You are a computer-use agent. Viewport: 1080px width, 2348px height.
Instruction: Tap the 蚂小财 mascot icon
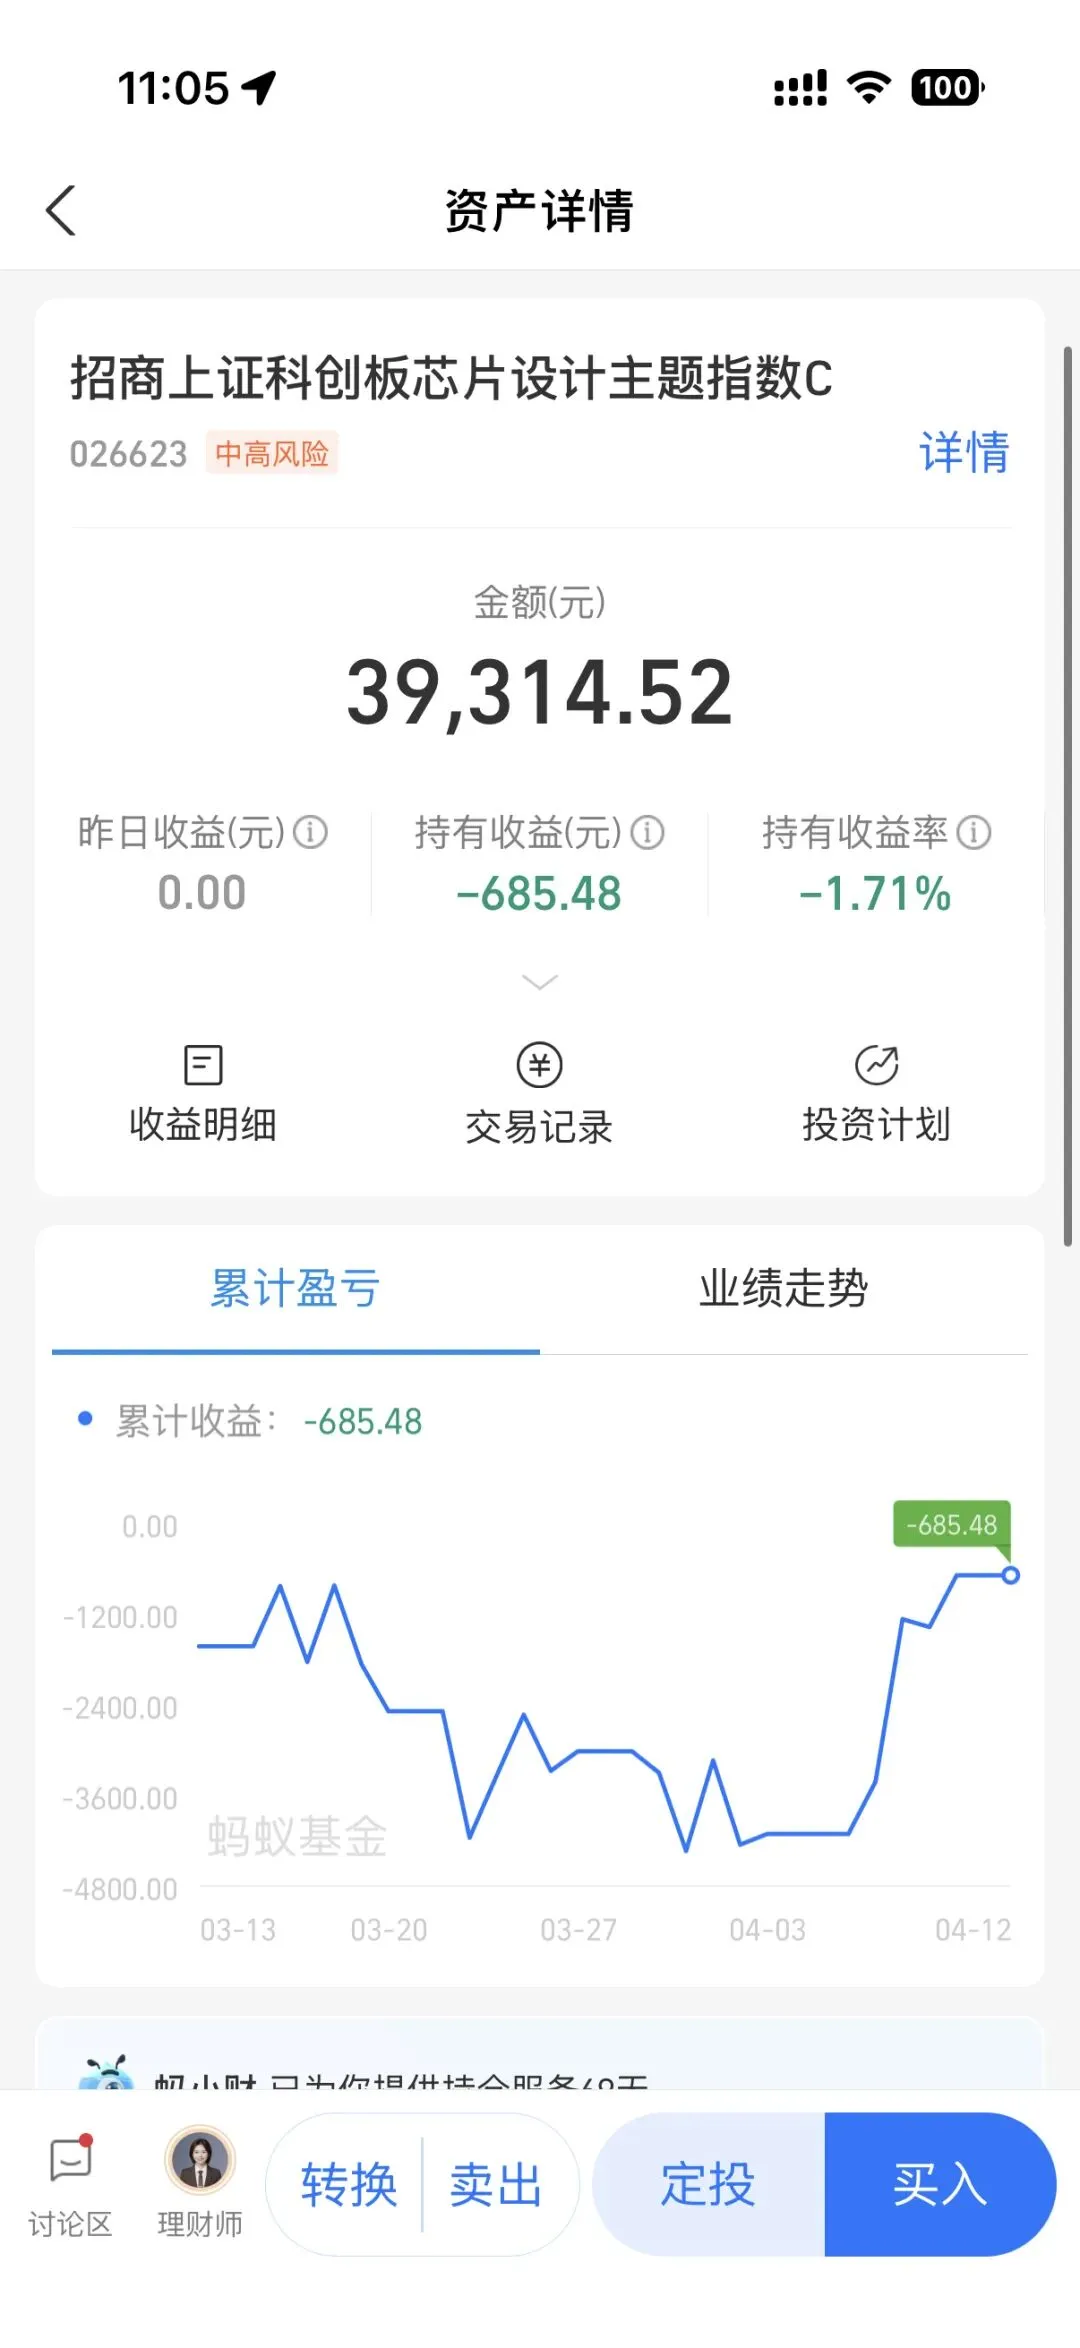[x=107, y=2072]
